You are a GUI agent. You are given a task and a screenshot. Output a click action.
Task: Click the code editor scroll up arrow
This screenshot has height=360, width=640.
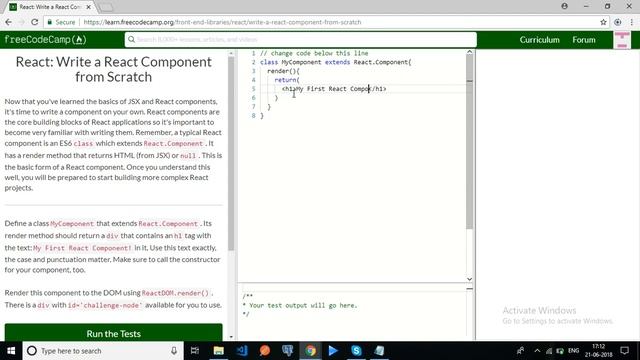(x=469, y=52)
